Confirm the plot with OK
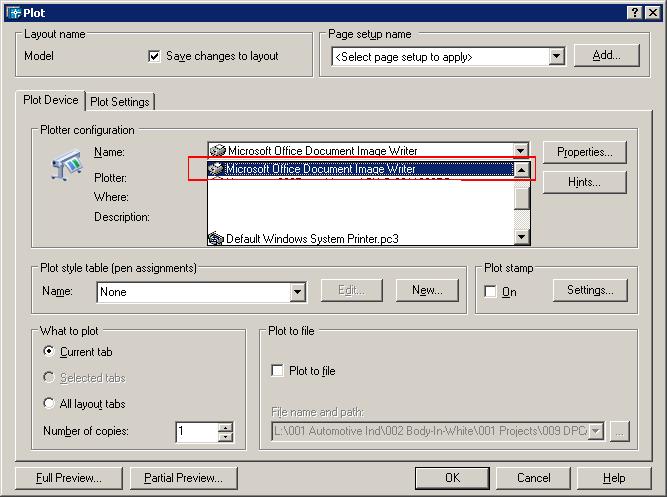Viewport: 667px width, 497px height. 452,478
